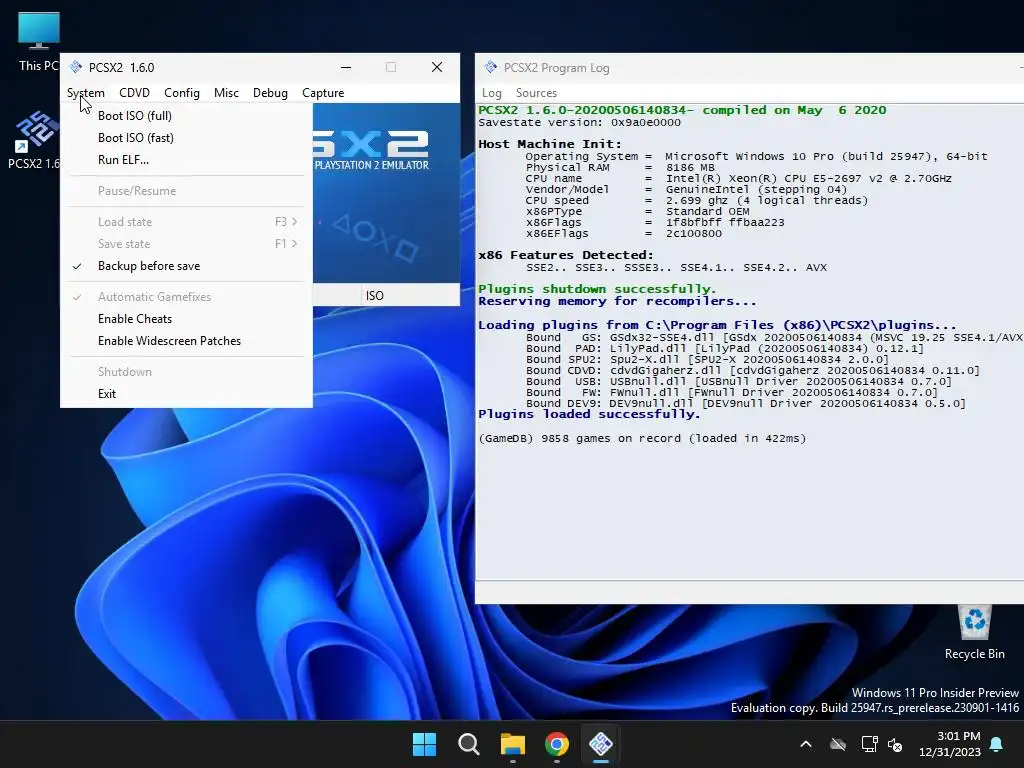Screen dimensions: 1024x768
Task: Open taskbar Search
Action: (468, 744)
